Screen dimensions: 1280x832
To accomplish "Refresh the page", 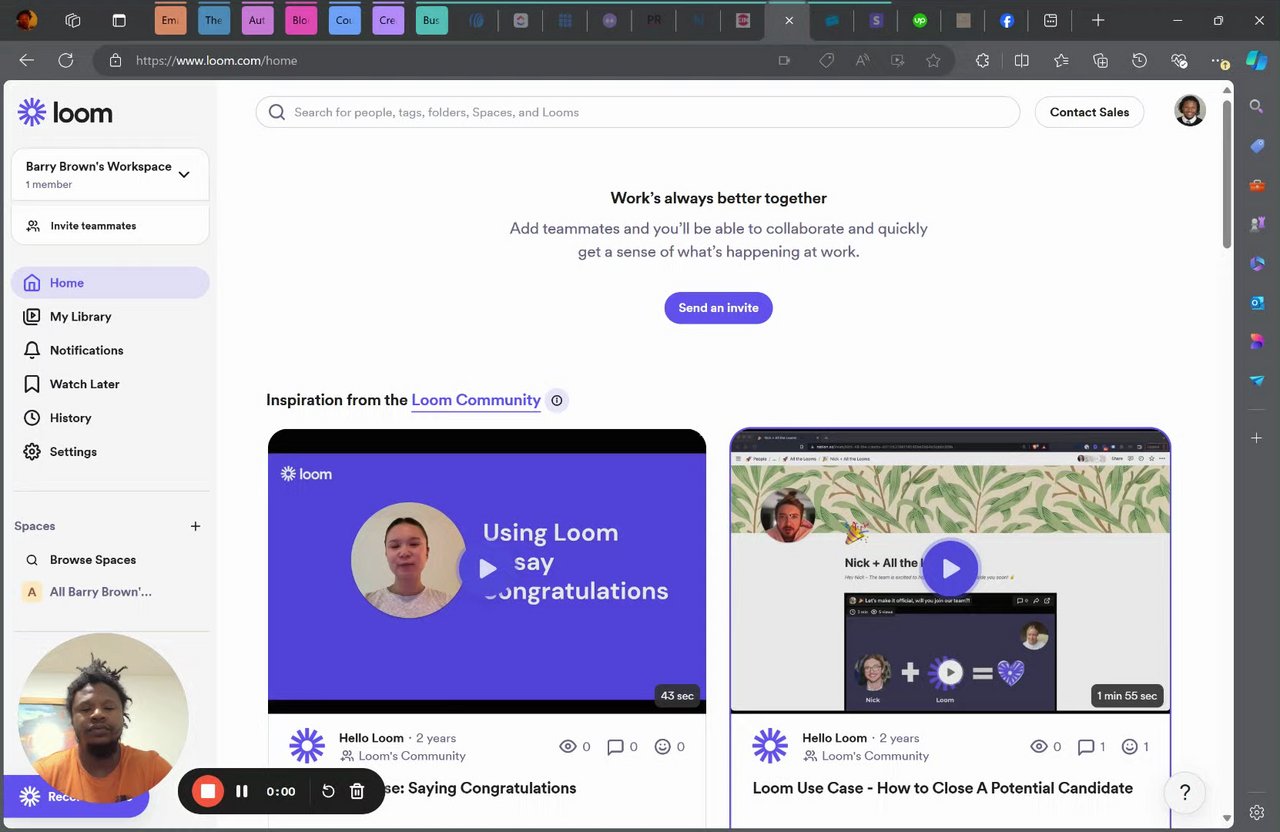I will point(66,60).
